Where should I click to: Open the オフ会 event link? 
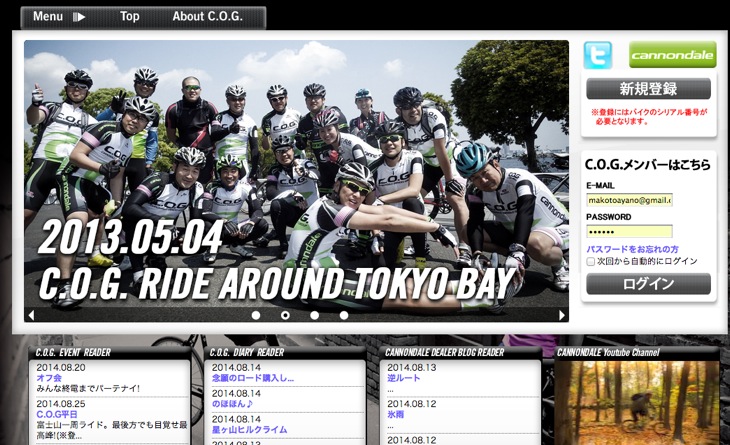click(49, 378)
